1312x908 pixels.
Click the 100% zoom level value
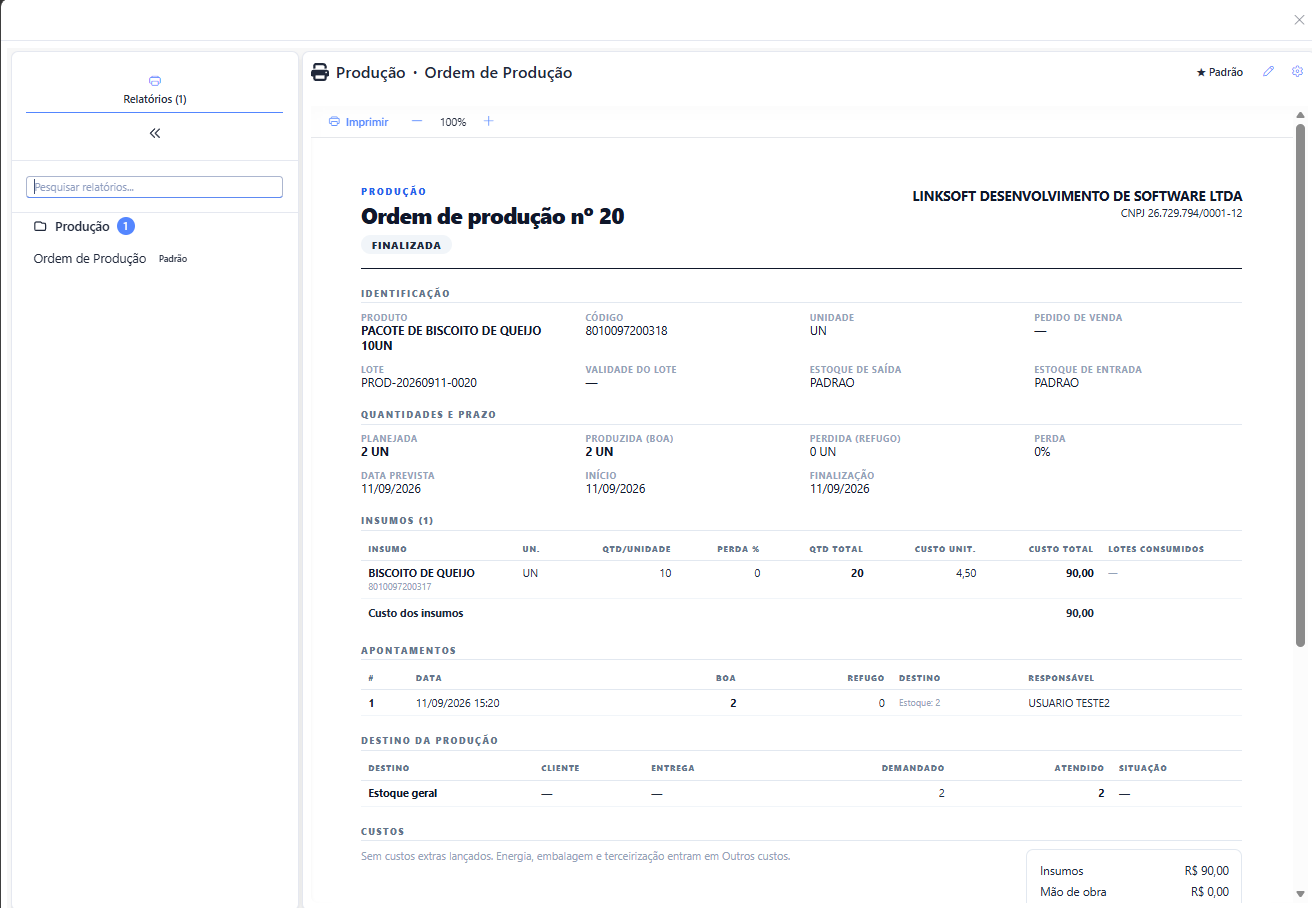(453, 122)
